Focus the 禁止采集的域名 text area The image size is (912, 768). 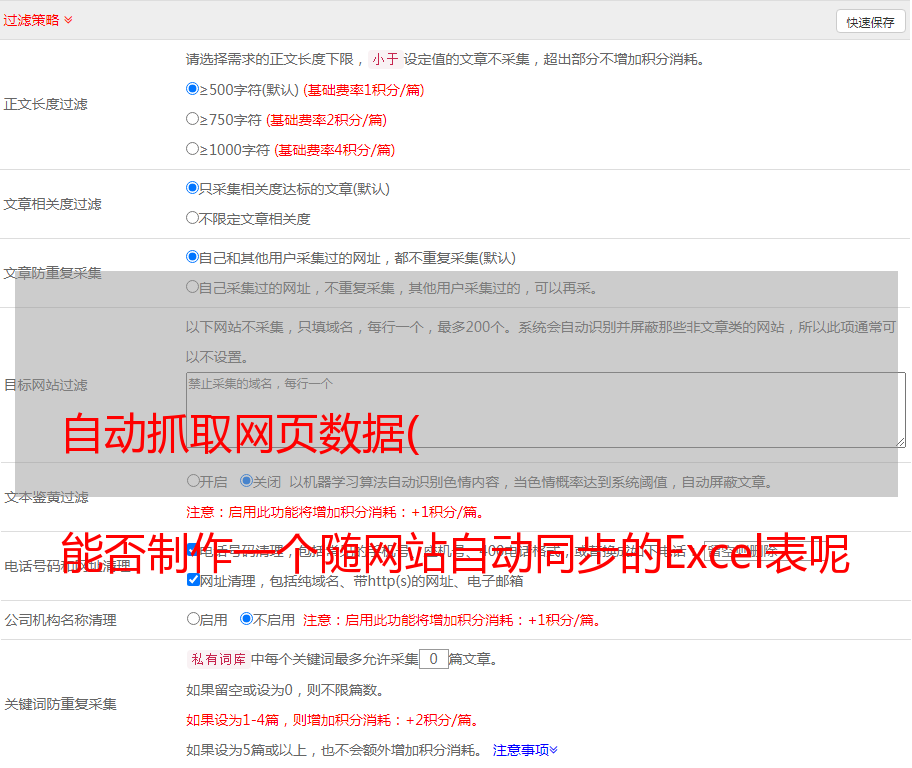tap(546, 410)
